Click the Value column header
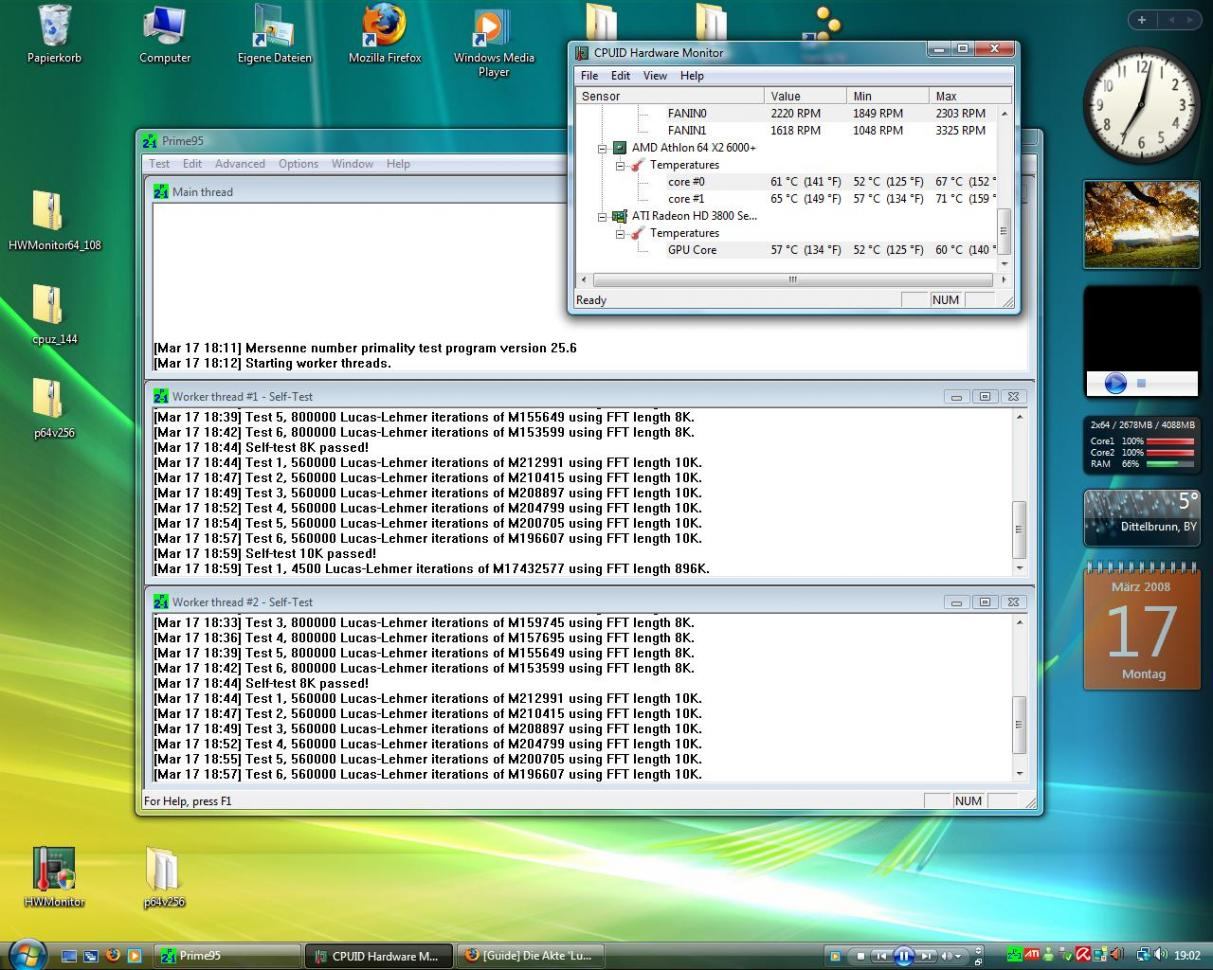Image resolution: width=1213 pixels, height=970 pixels. point(805,96)
